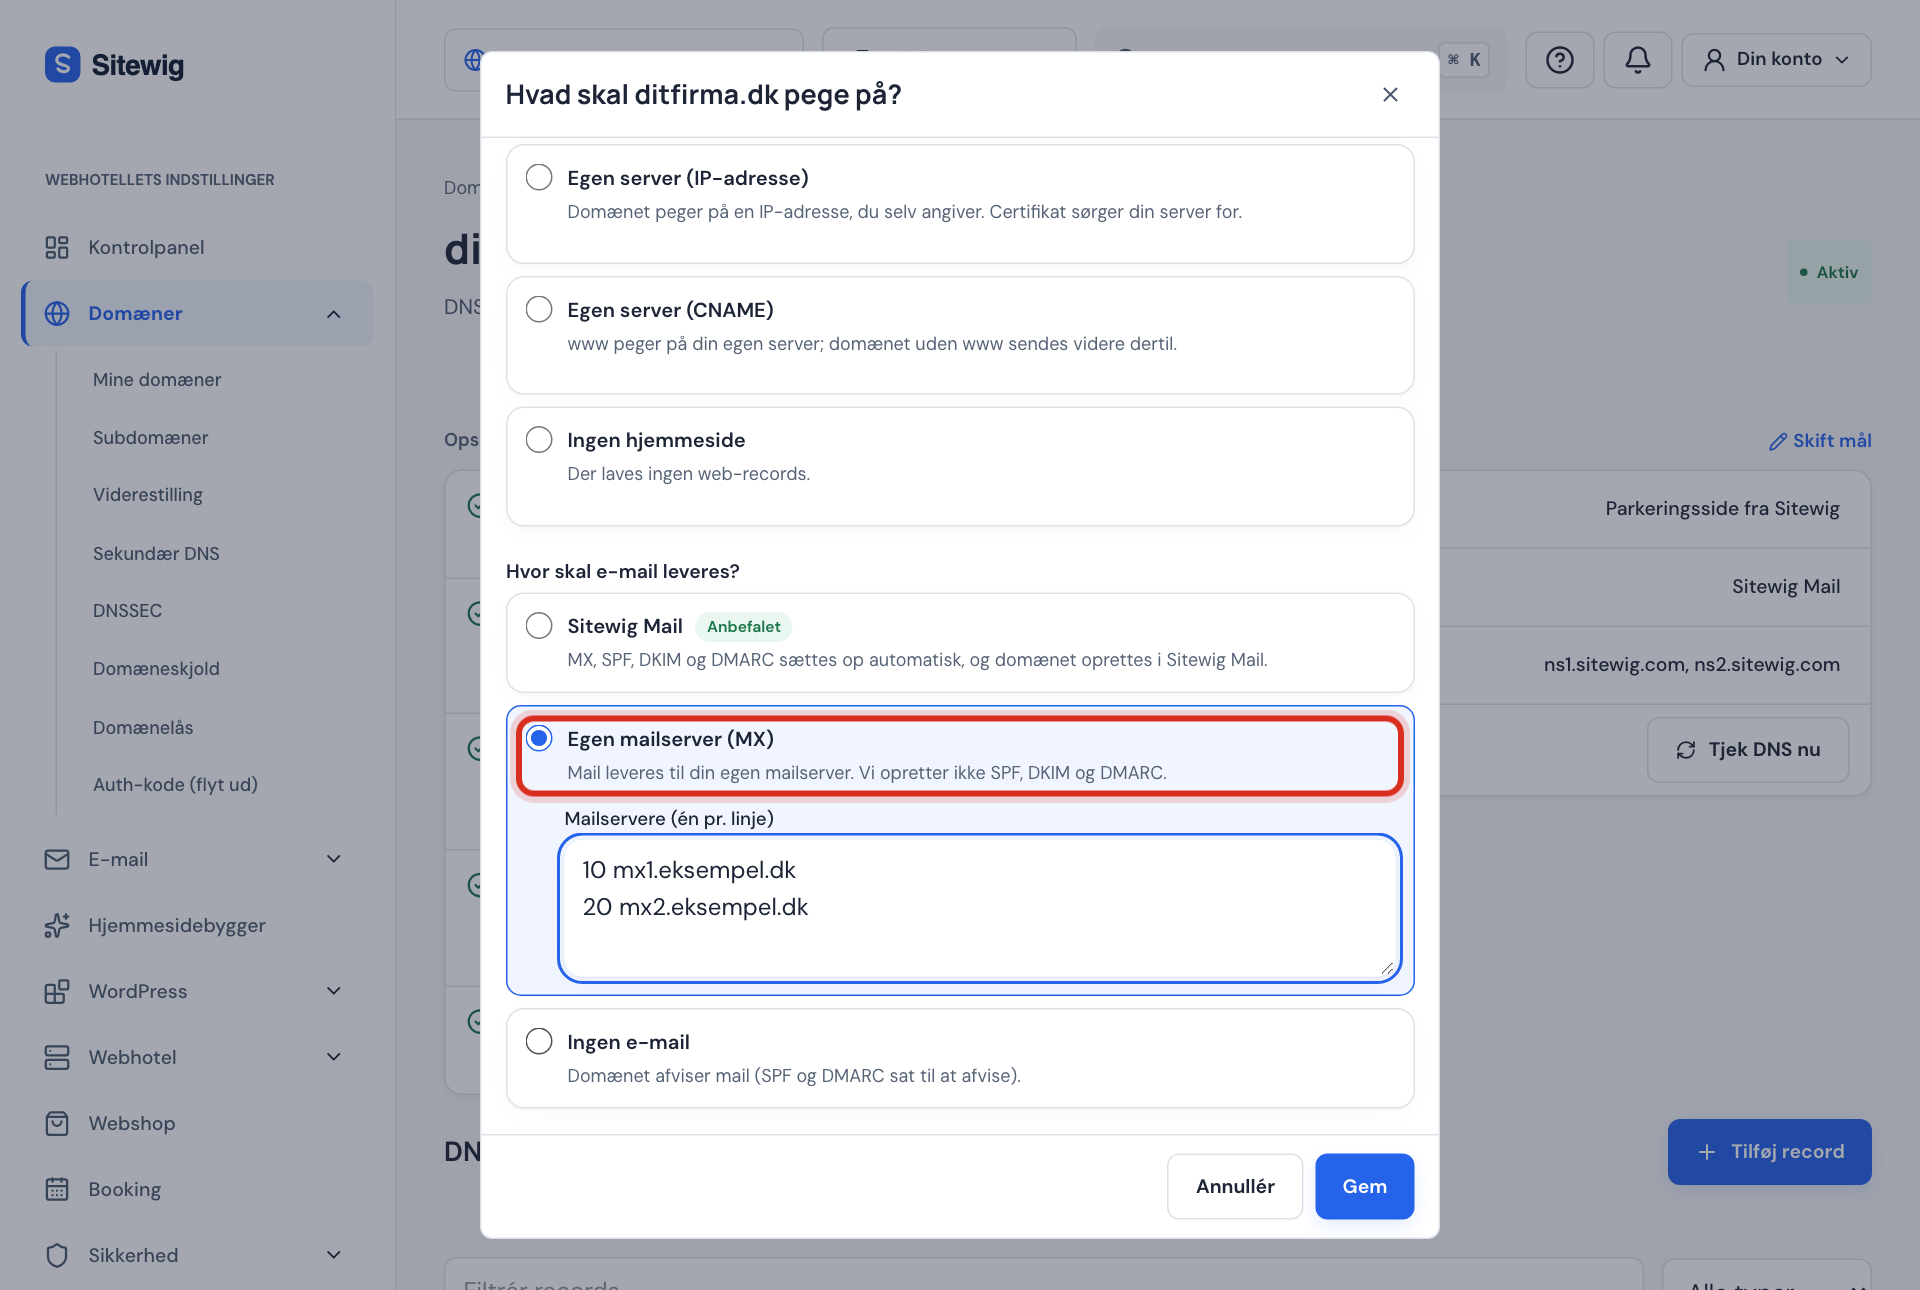The height and width of the screenshot is (1290, 1920).
Task: Open Viderestilling submenu item
Action: (148, 495)
